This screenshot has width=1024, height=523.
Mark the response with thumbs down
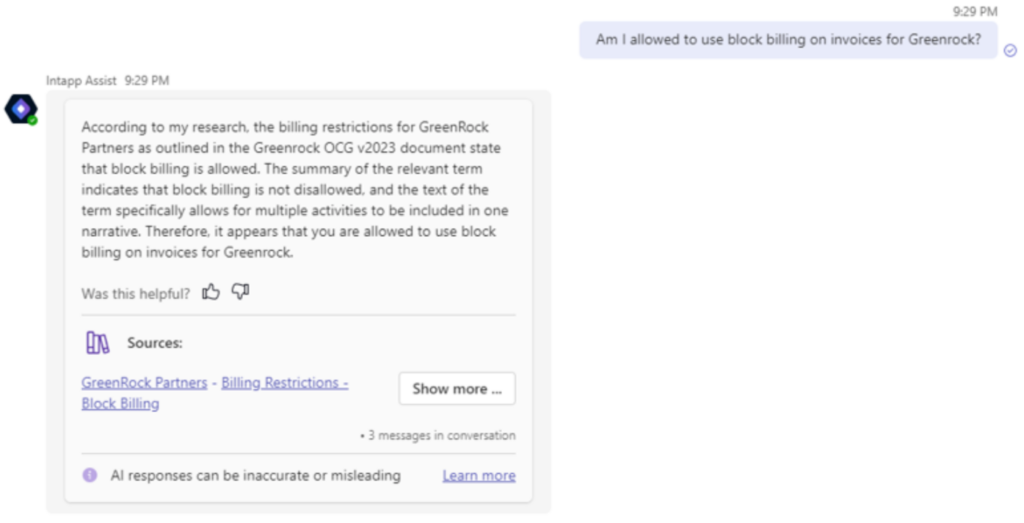tap(240, 292)
